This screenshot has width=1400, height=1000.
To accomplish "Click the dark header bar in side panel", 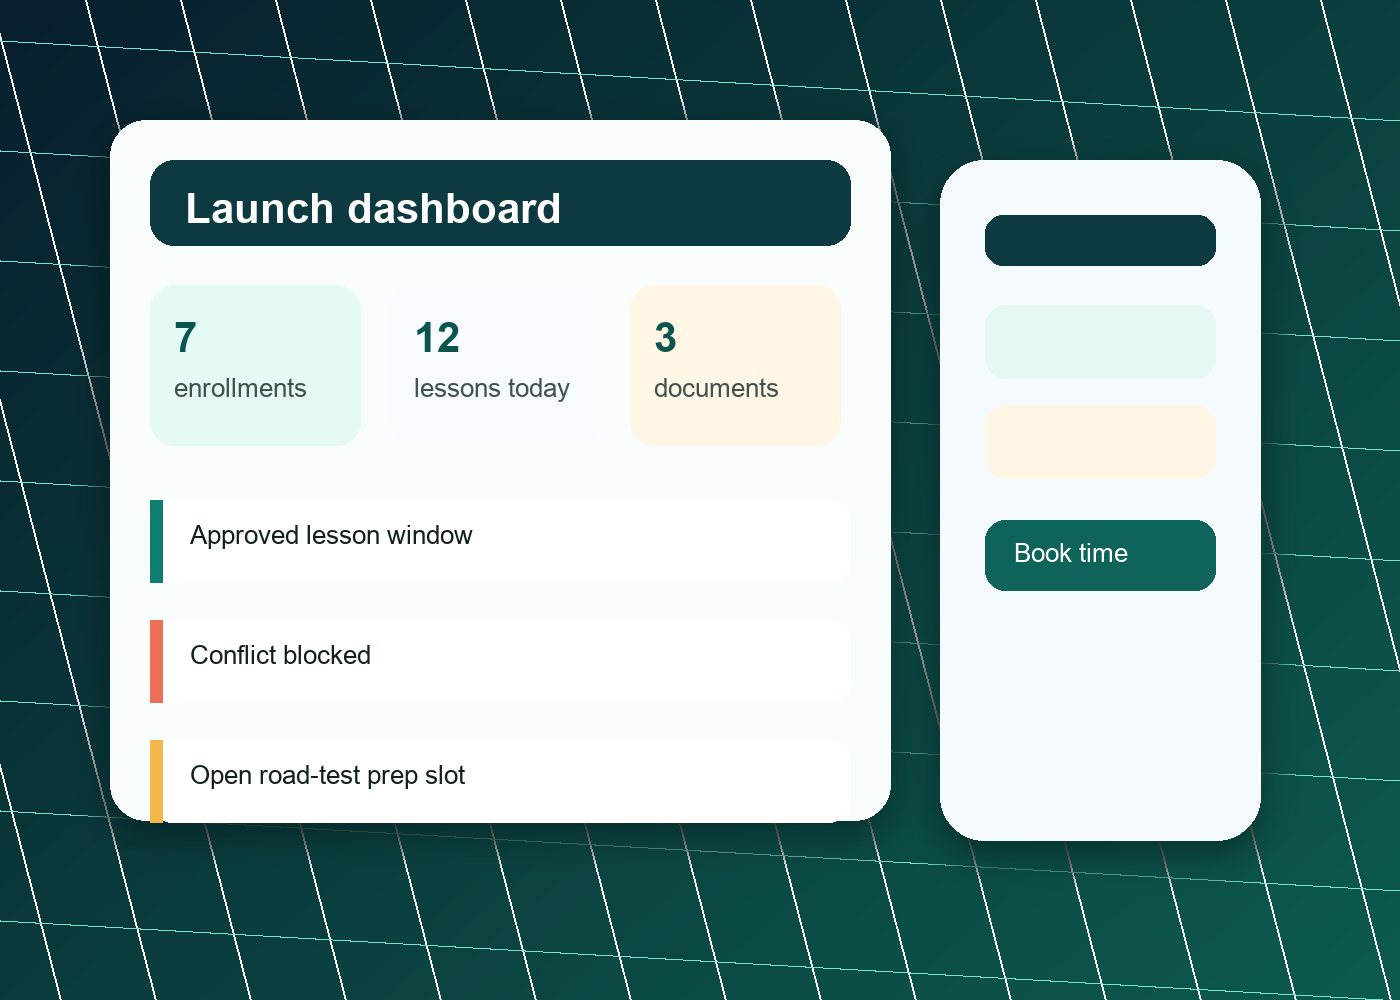I will (x=1100, y=240).
